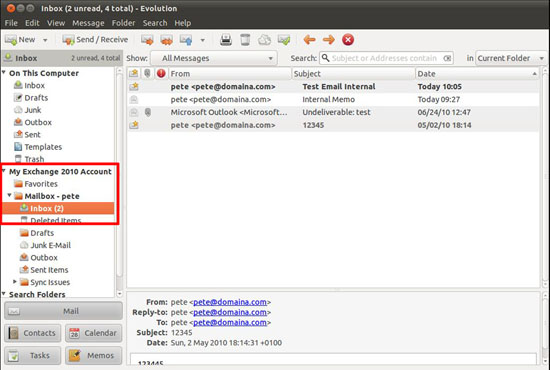The width and height of the screenshot is (550, 370).
Task: Open the Current Folder scope dropdown
Action: click(x=510, y=58)
